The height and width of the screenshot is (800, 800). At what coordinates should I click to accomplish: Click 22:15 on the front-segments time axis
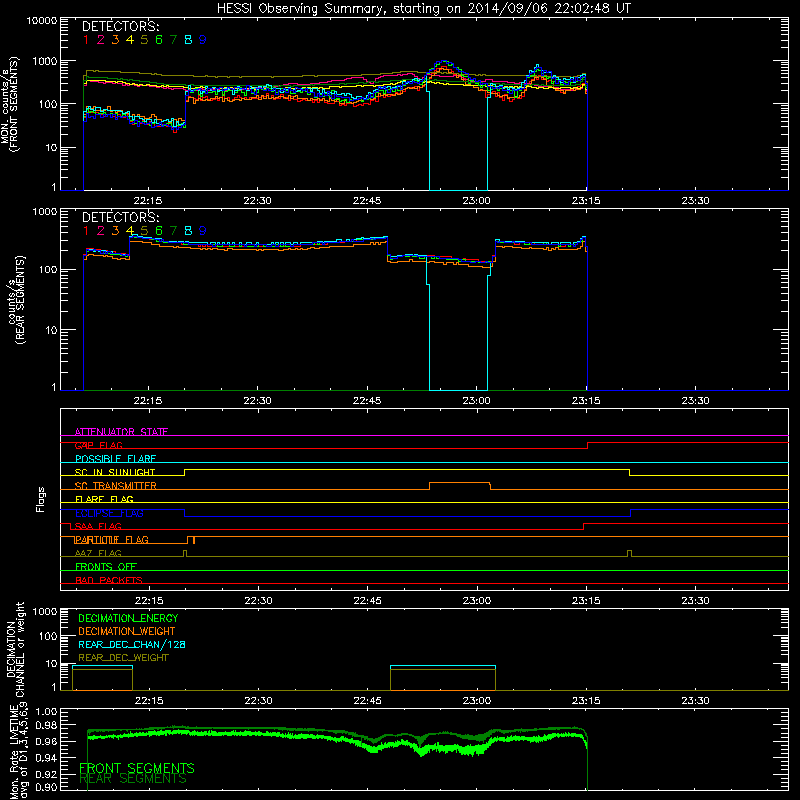[148, 201]
